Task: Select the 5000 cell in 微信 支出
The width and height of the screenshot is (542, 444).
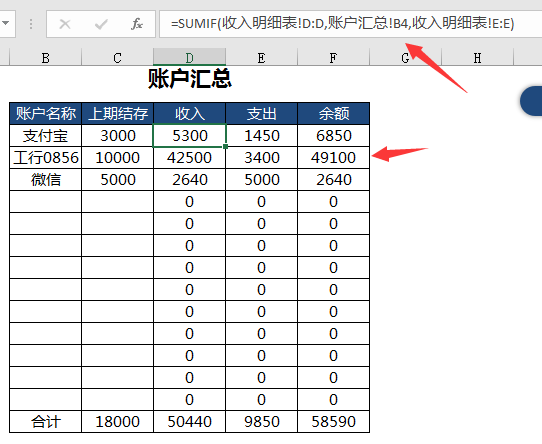Action: [x=261, y=179]
